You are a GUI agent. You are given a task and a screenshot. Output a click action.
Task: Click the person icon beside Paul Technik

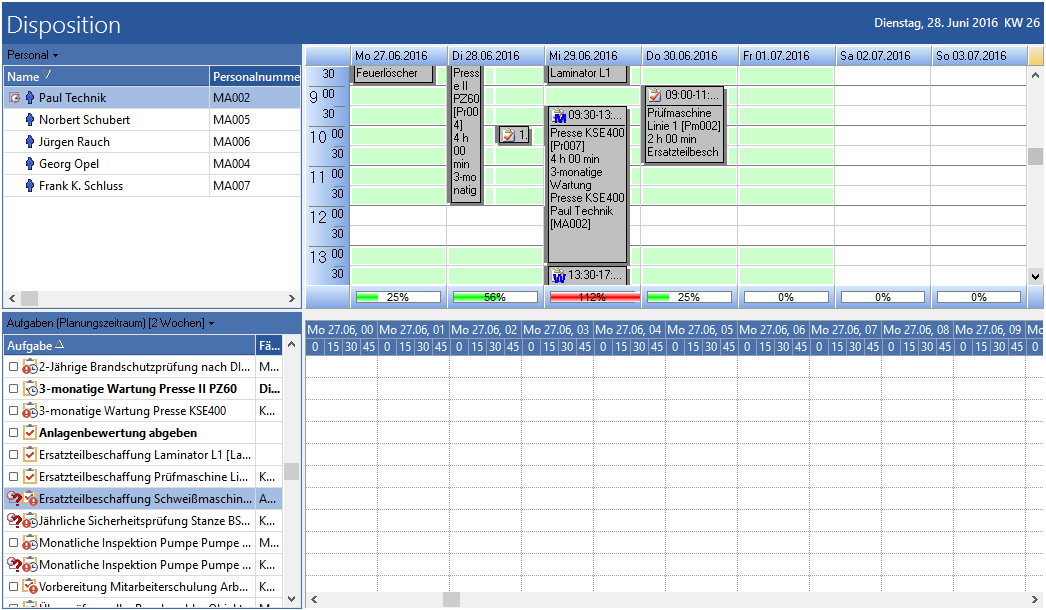pos(29,97)
